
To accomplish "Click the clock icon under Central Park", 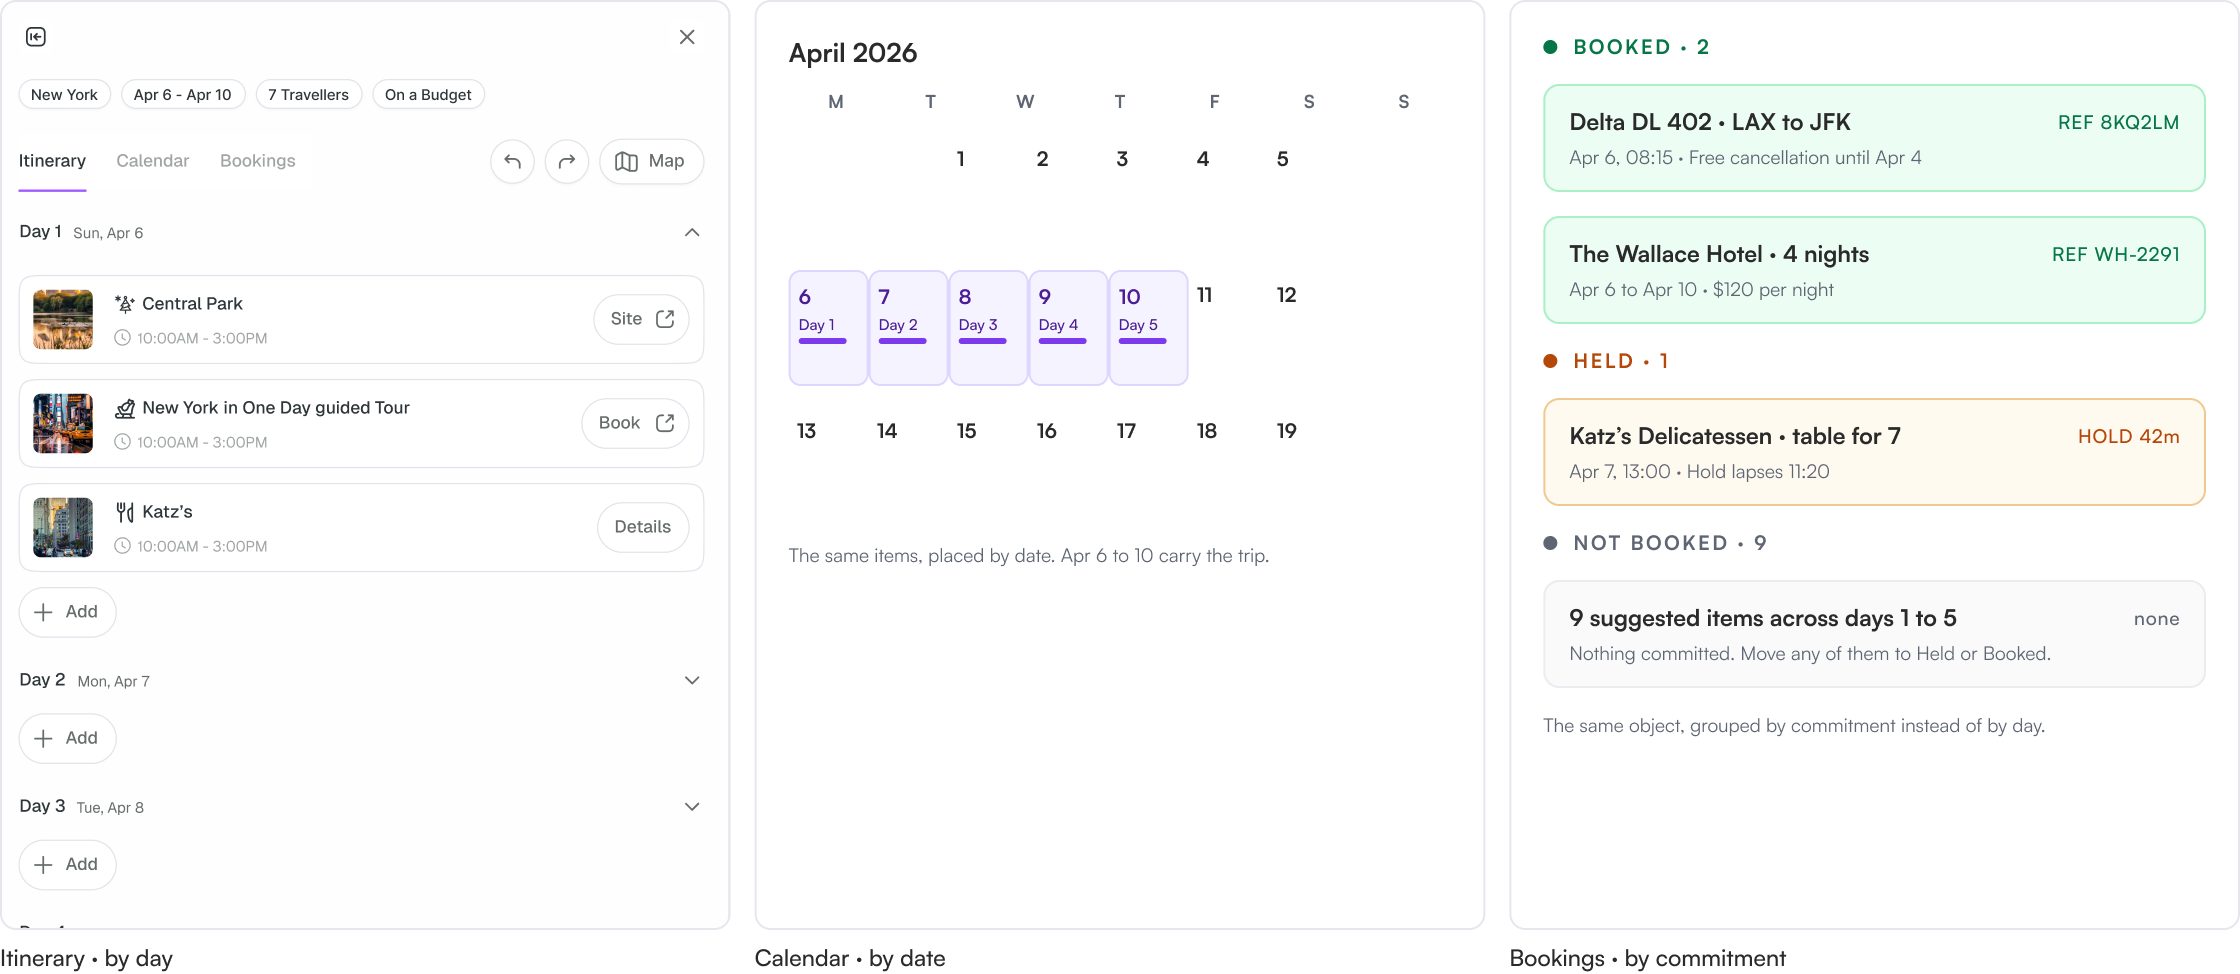I will [122, 338].
